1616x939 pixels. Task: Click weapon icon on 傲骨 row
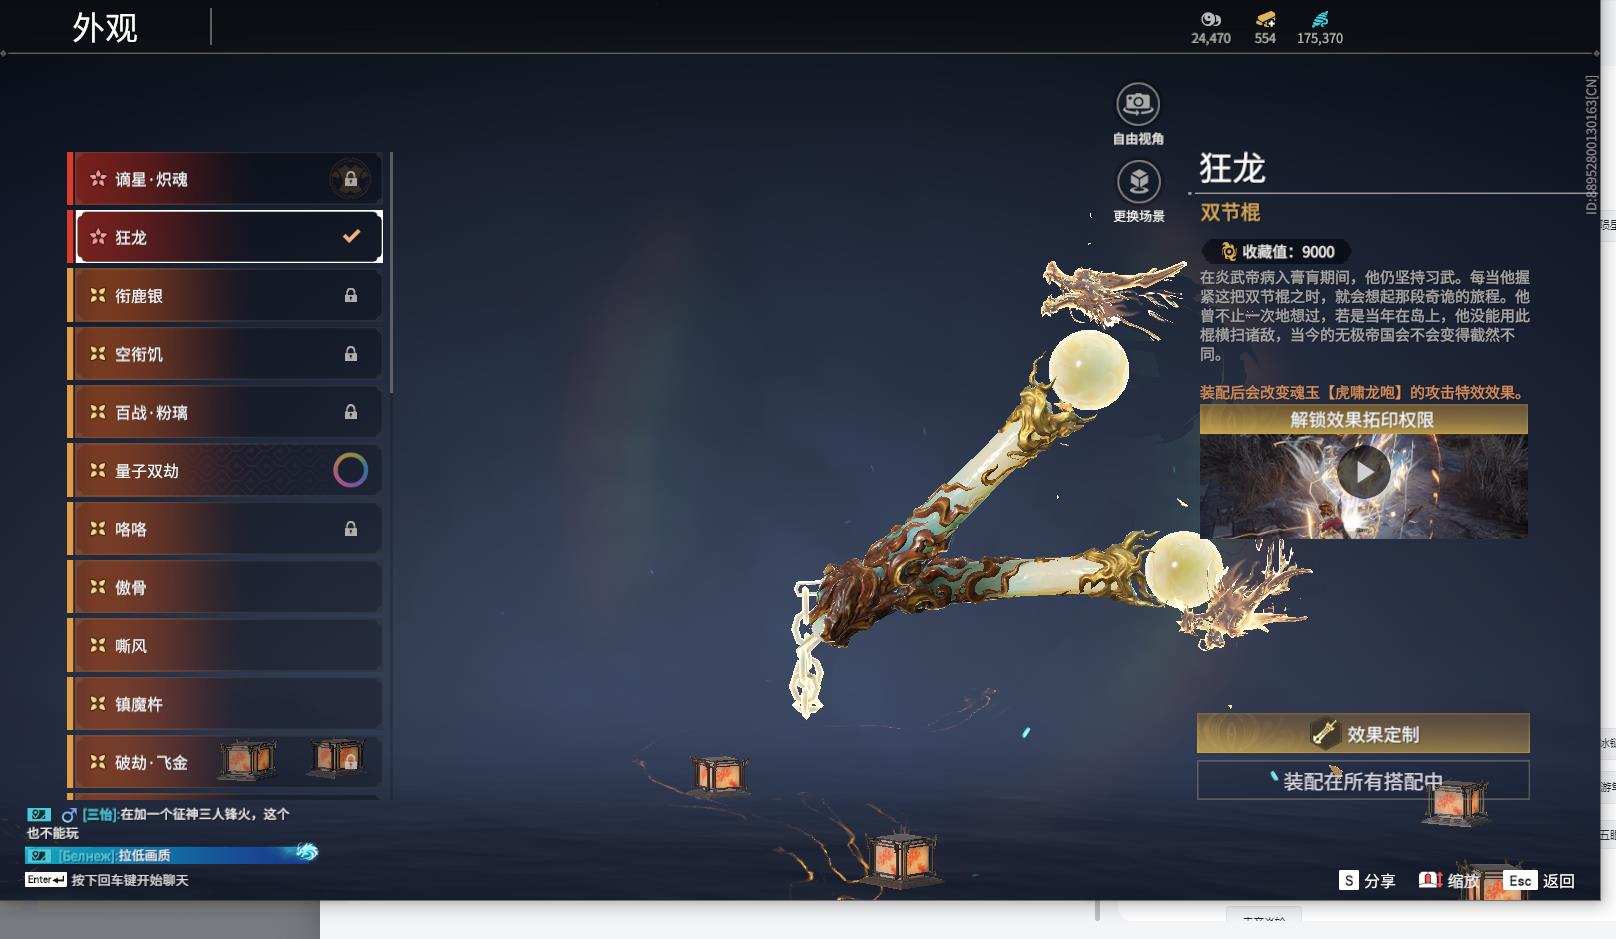click(x=98, y=587)
